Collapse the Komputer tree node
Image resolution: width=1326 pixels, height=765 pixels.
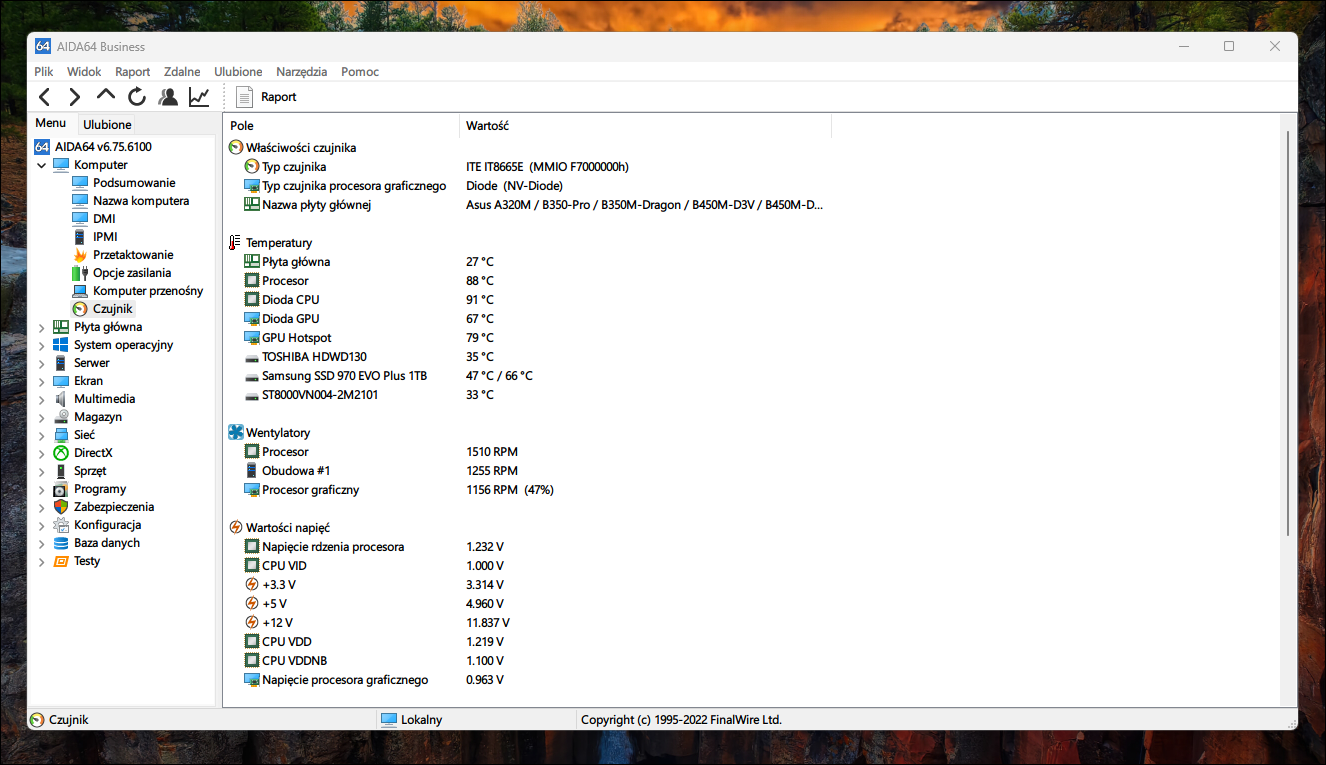pos(41,165)
